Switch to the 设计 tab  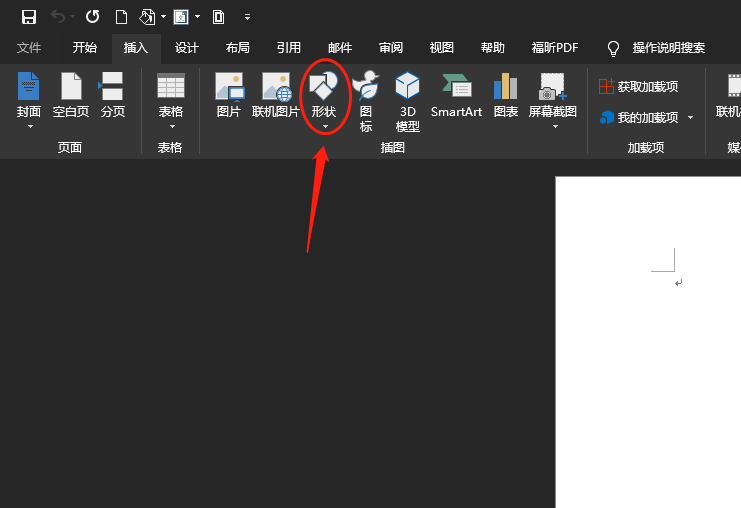[187, 48]
